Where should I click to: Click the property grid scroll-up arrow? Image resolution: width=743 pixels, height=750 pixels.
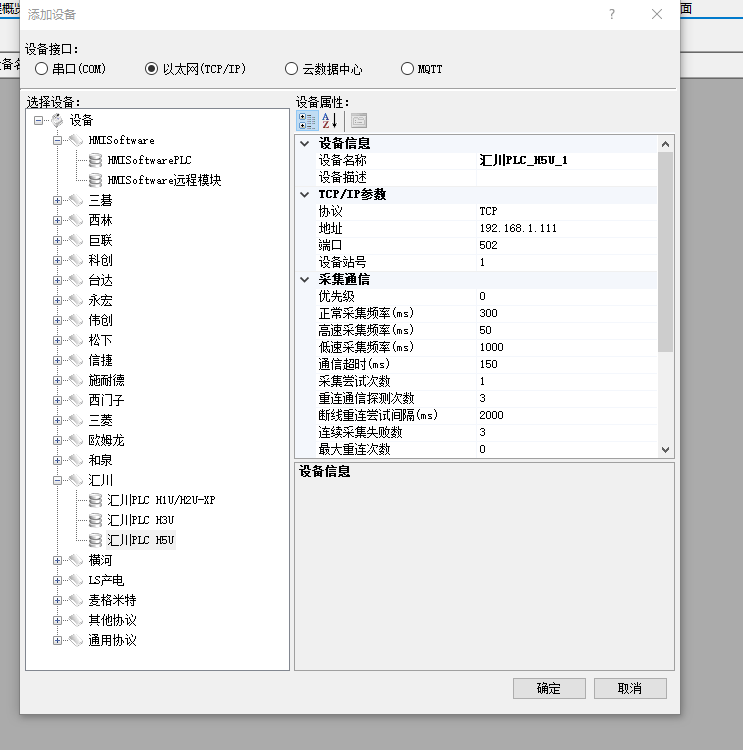(665, 144)
